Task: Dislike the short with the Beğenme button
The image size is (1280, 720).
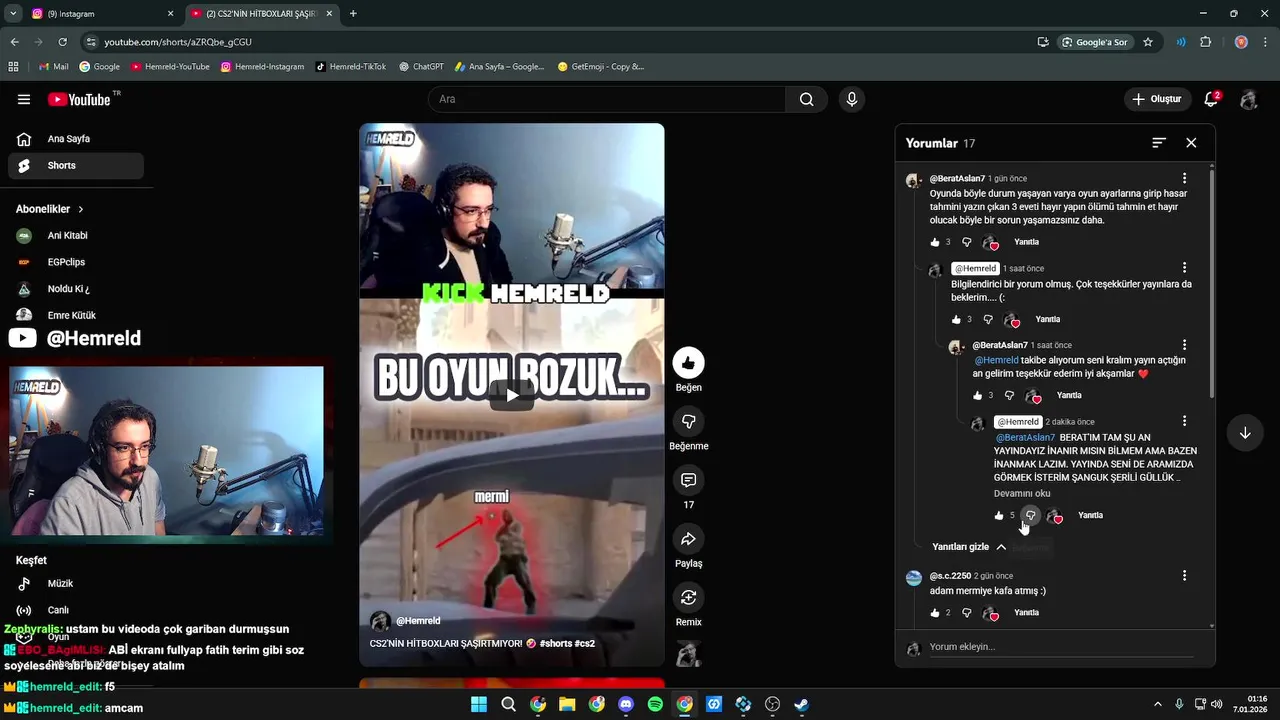Action: pos(688,422)
